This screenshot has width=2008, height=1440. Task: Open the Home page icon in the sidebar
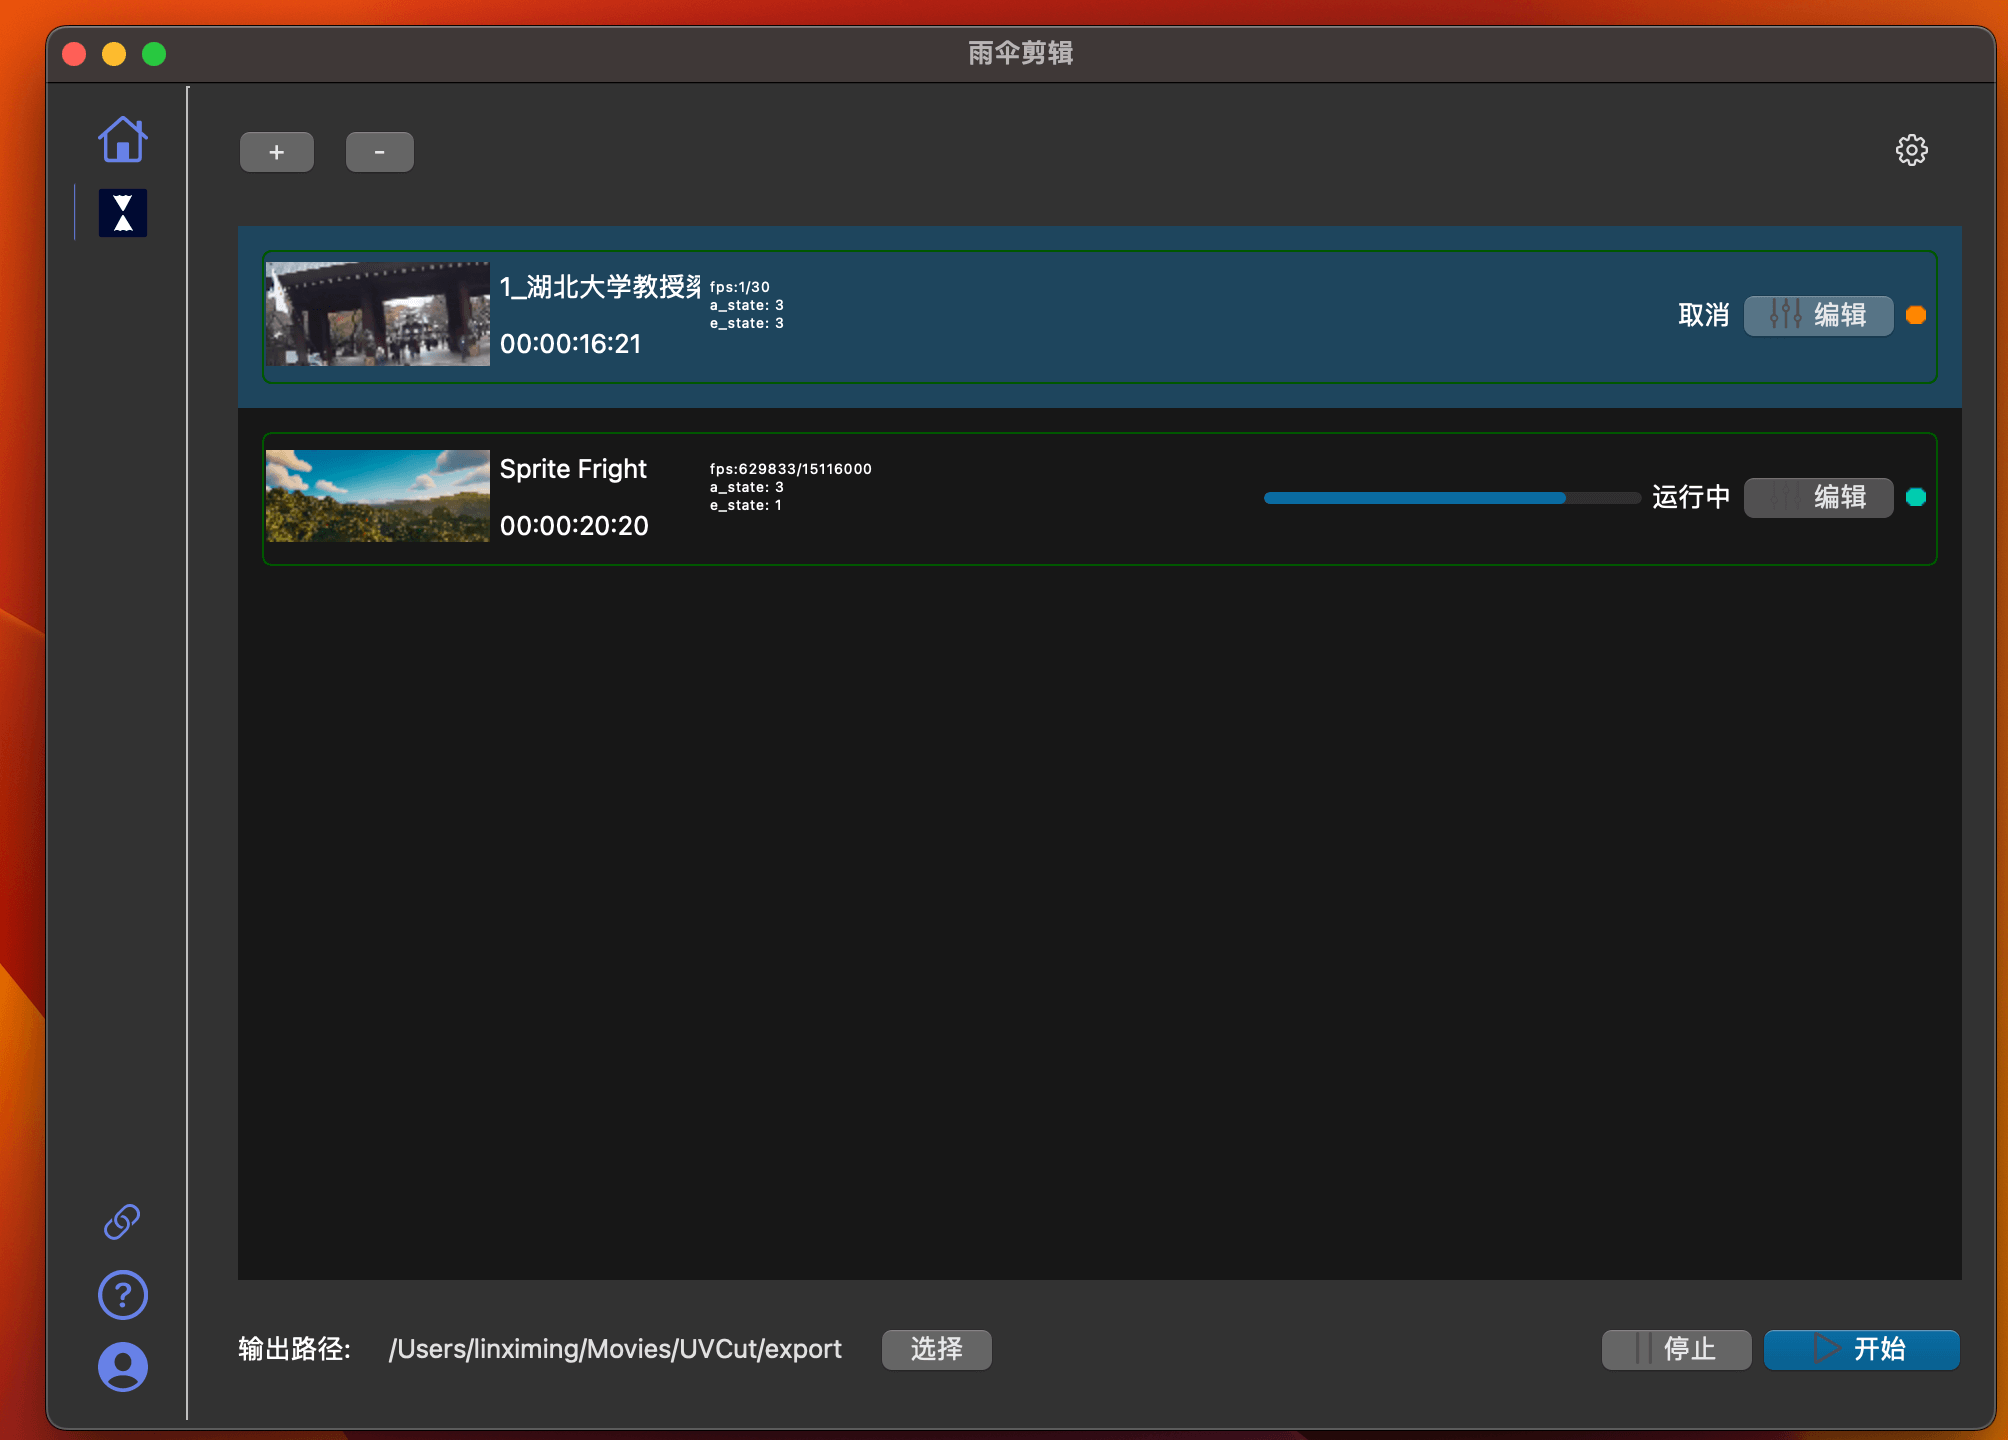(123, 139)
